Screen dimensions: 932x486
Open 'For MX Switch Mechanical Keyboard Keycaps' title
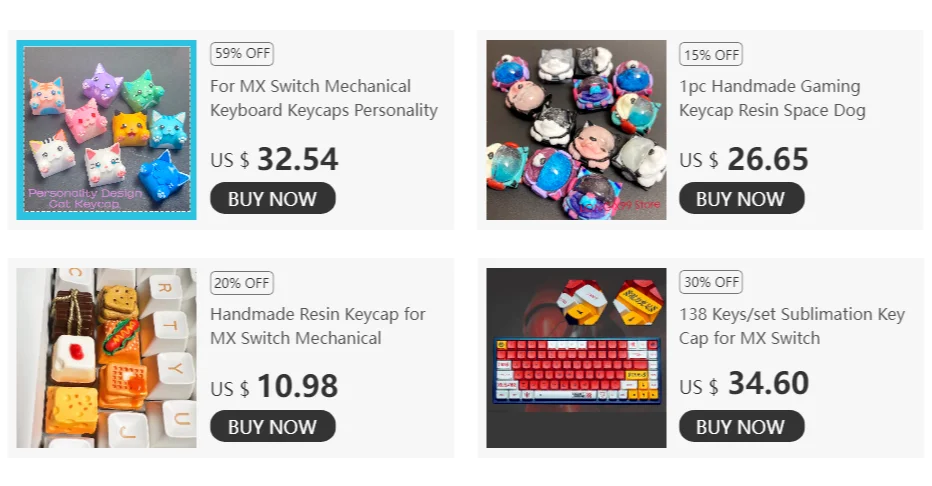[324, 98]
